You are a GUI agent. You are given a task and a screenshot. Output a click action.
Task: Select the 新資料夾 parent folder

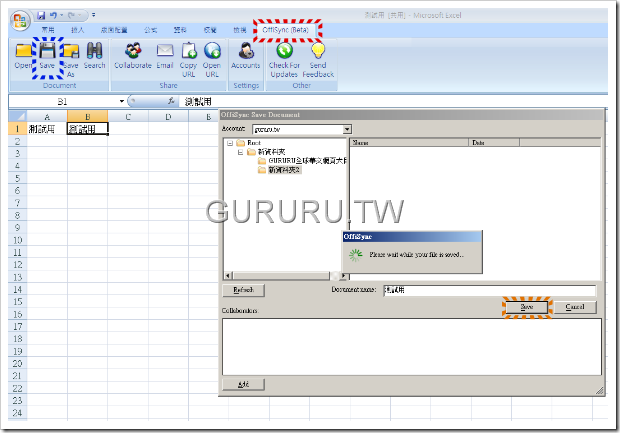click(271, 152)
